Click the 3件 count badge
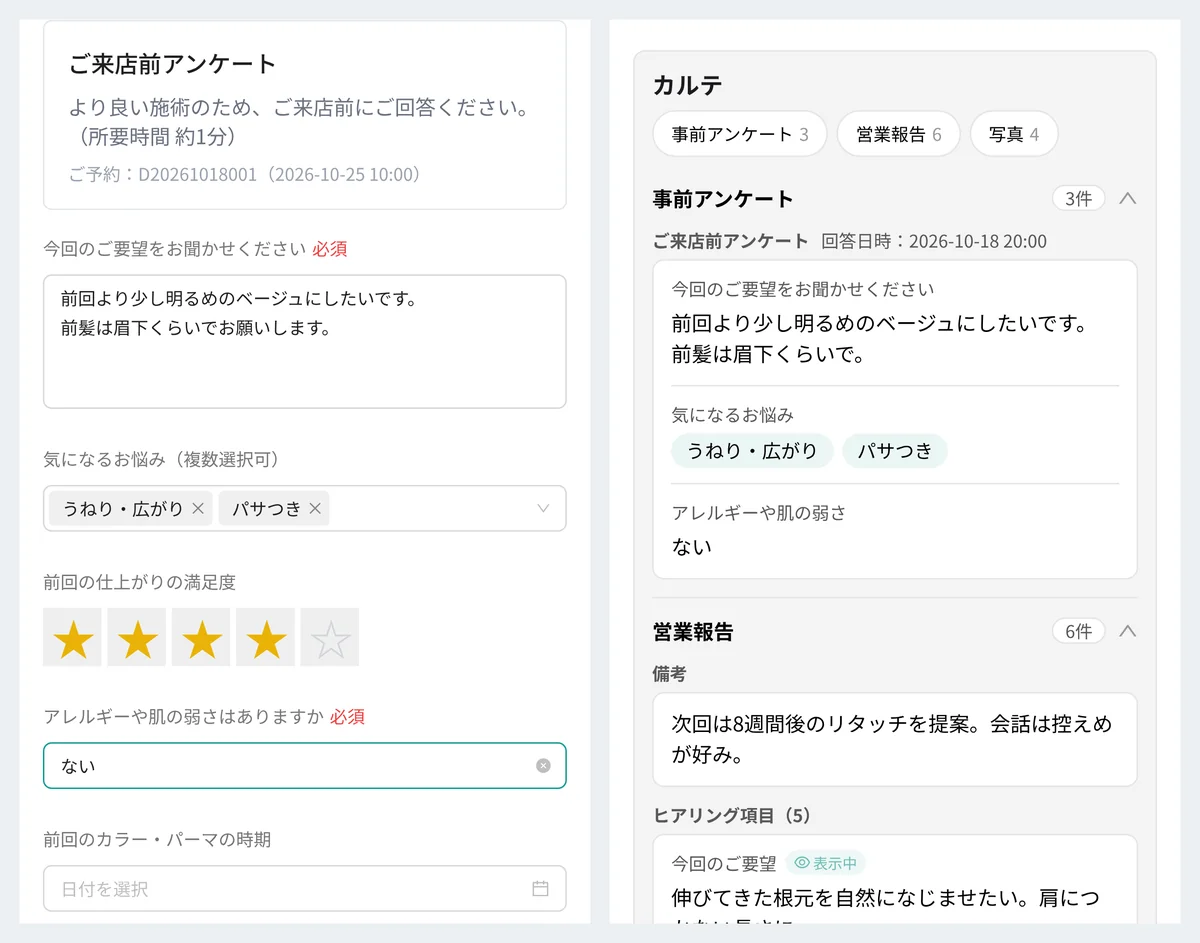The image size is (1200, 943). point(1078,198)
